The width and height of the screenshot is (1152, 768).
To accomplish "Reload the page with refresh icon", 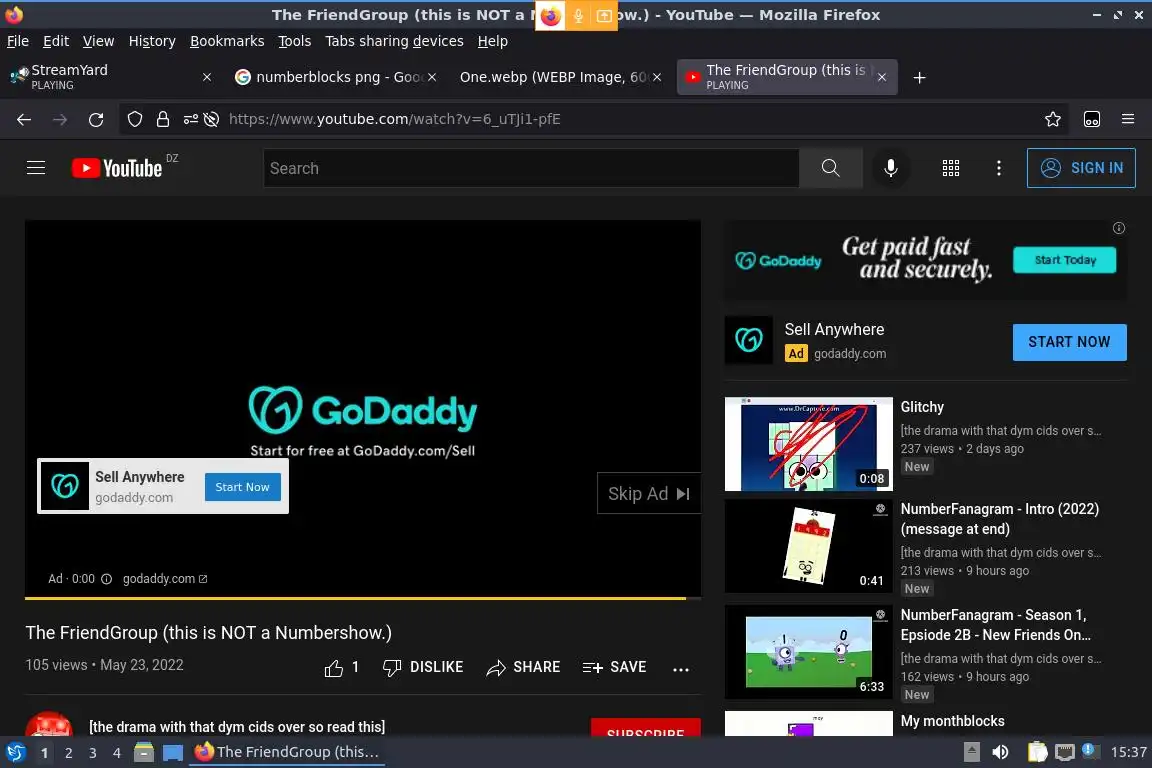I will pos(96,119).
